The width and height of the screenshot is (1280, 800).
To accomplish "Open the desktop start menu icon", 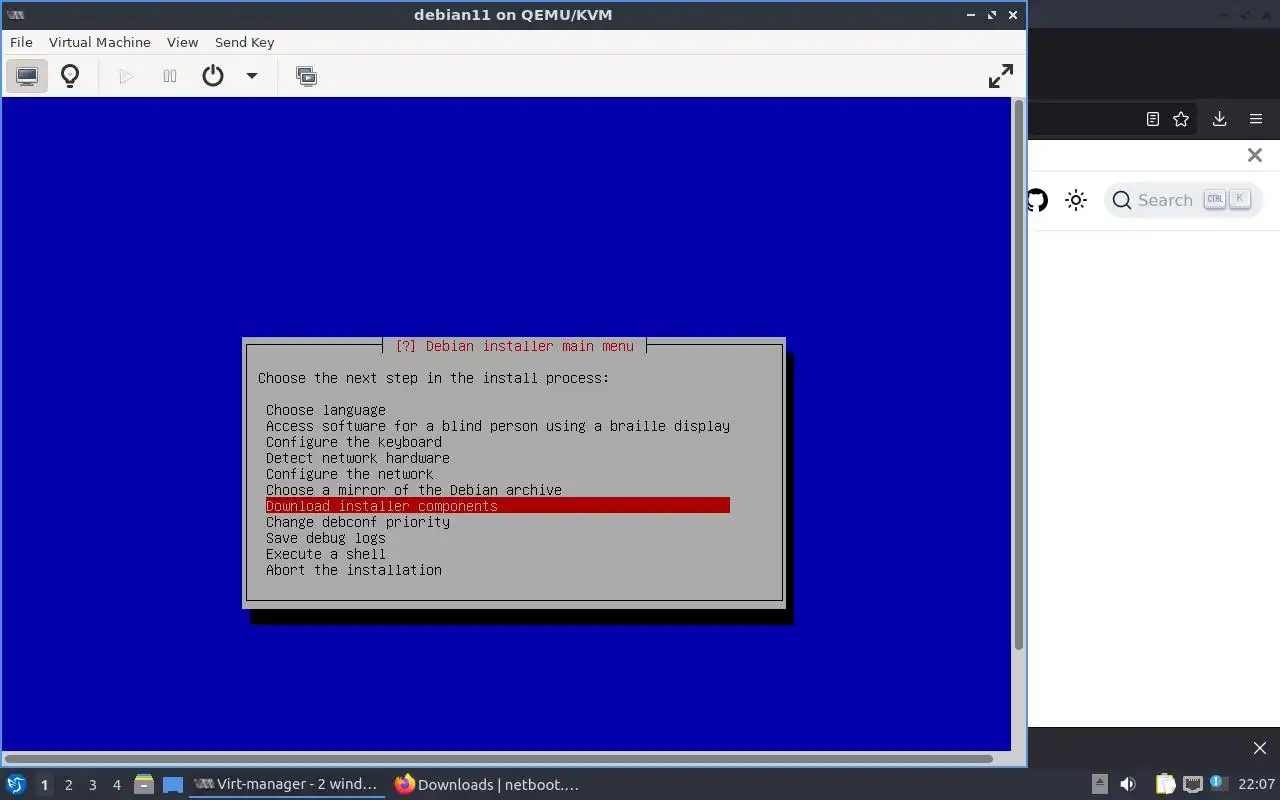I will pyautogui.click(x=15, y=784).
